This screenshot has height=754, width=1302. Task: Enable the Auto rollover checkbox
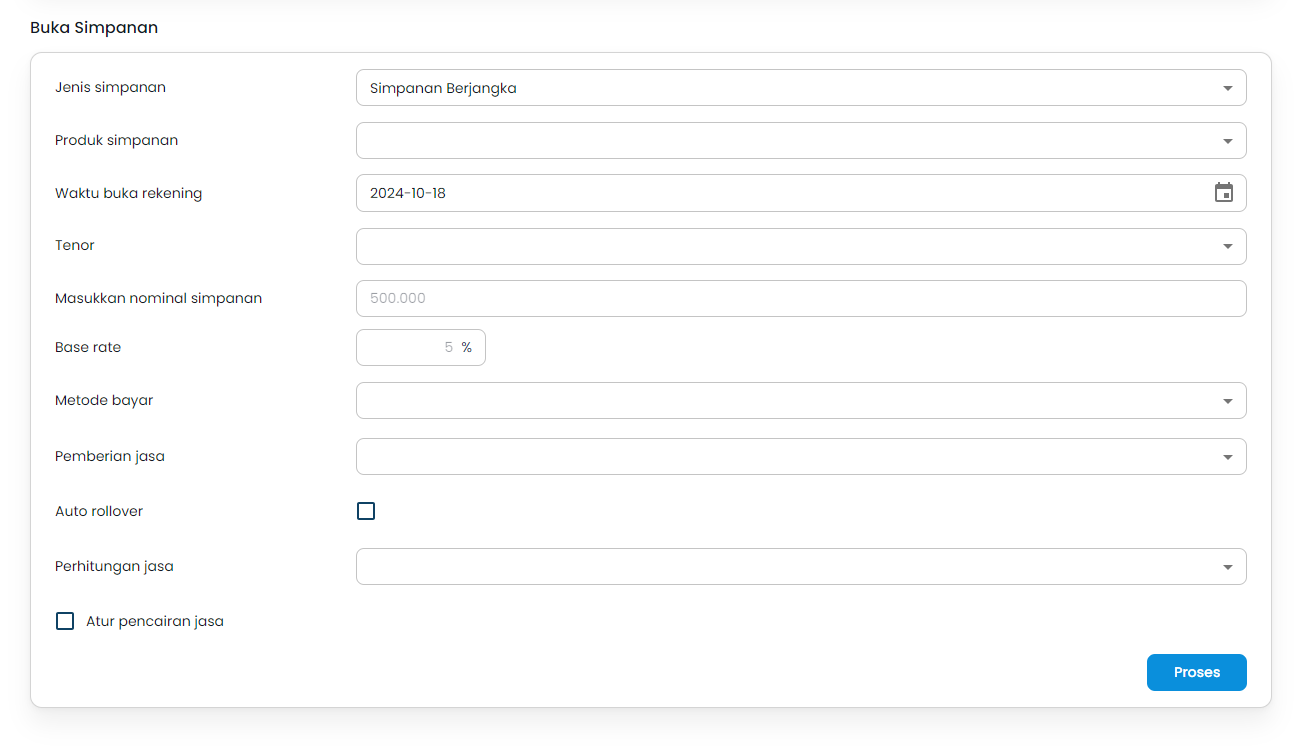(366, 510)
